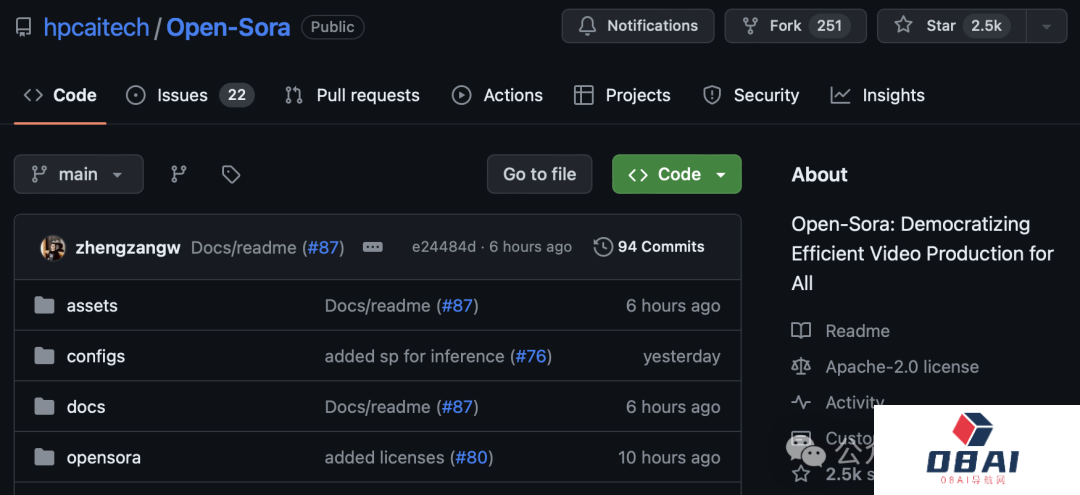Click the folder icon for assets
1080x495 pixels.
point(45,305)
